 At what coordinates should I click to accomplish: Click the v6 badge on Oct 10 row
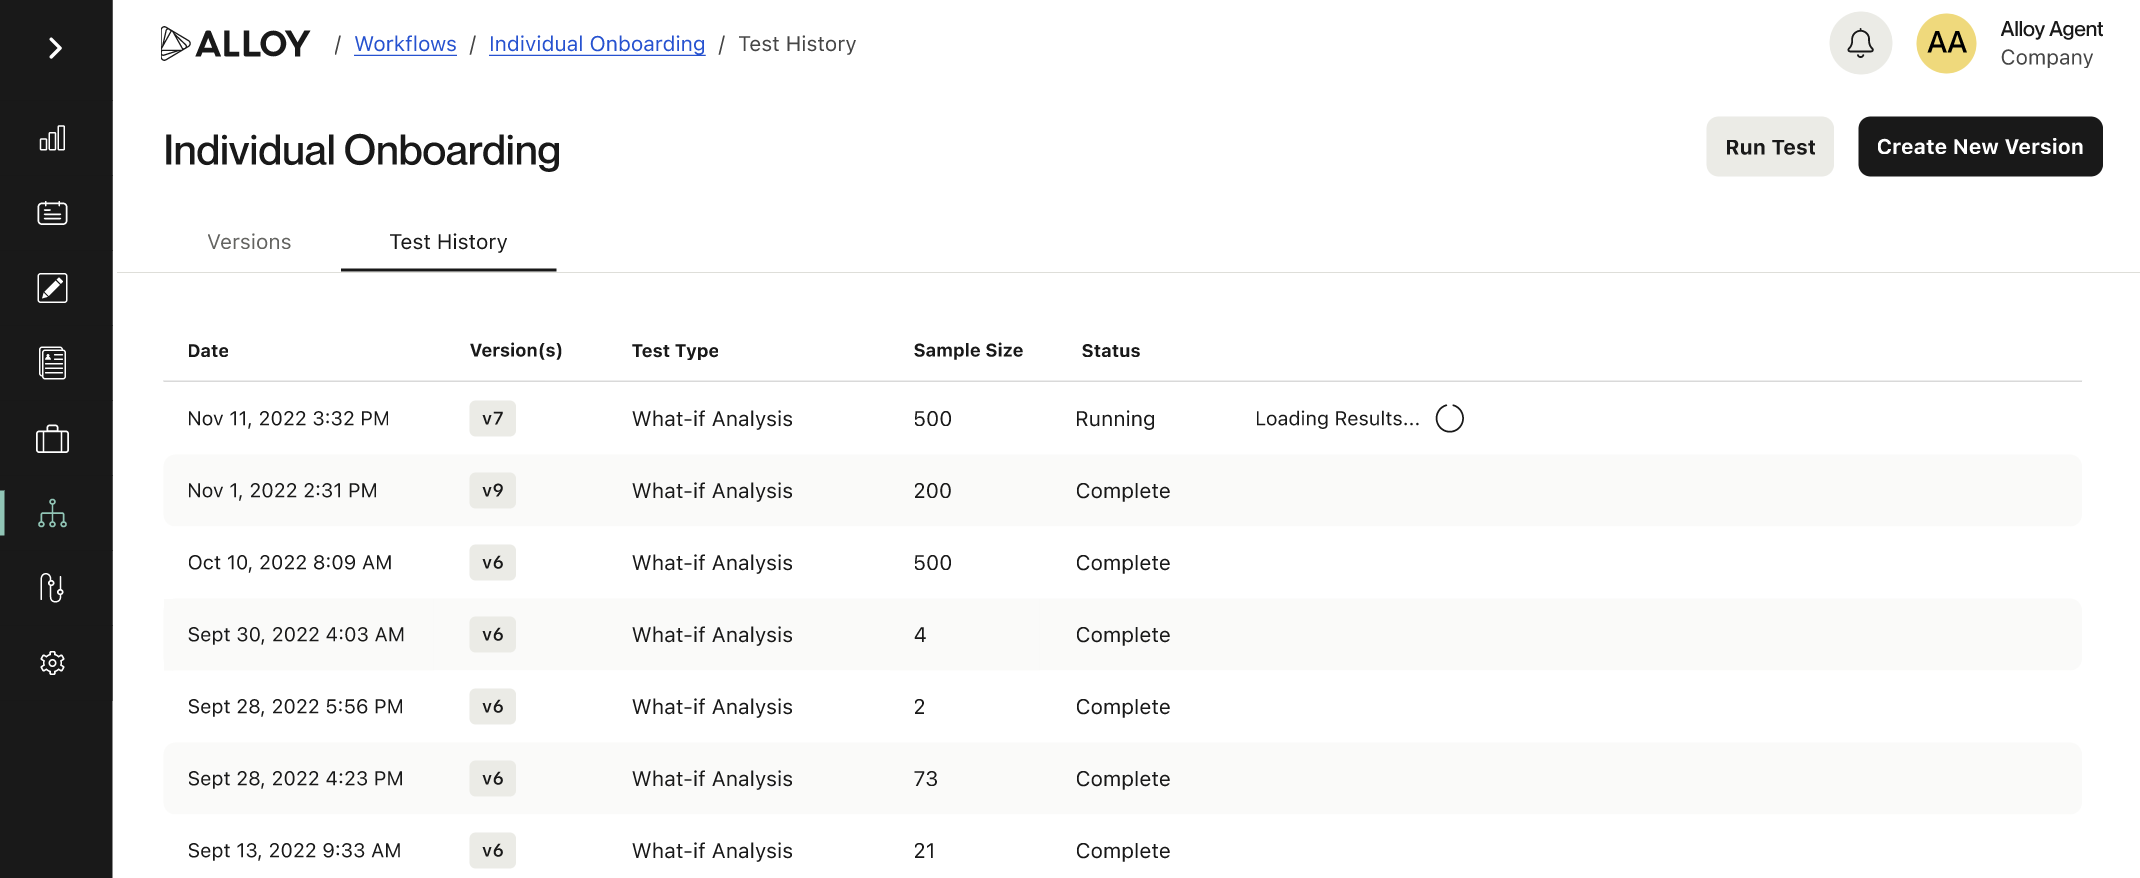pyautogui.click(x=492, y=563)
